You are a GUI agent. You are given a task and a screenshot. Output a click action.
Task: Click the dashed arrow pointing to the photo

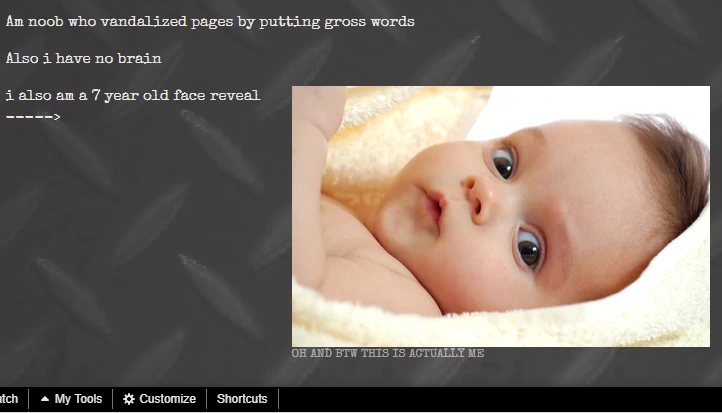33,117
